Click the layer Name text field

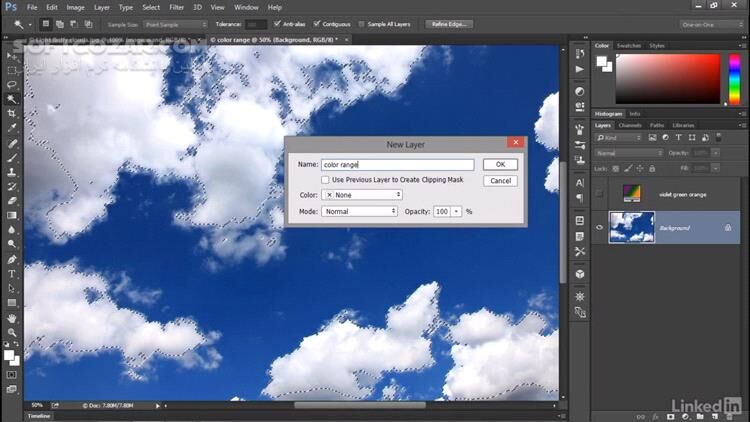[x=398, y=164]
